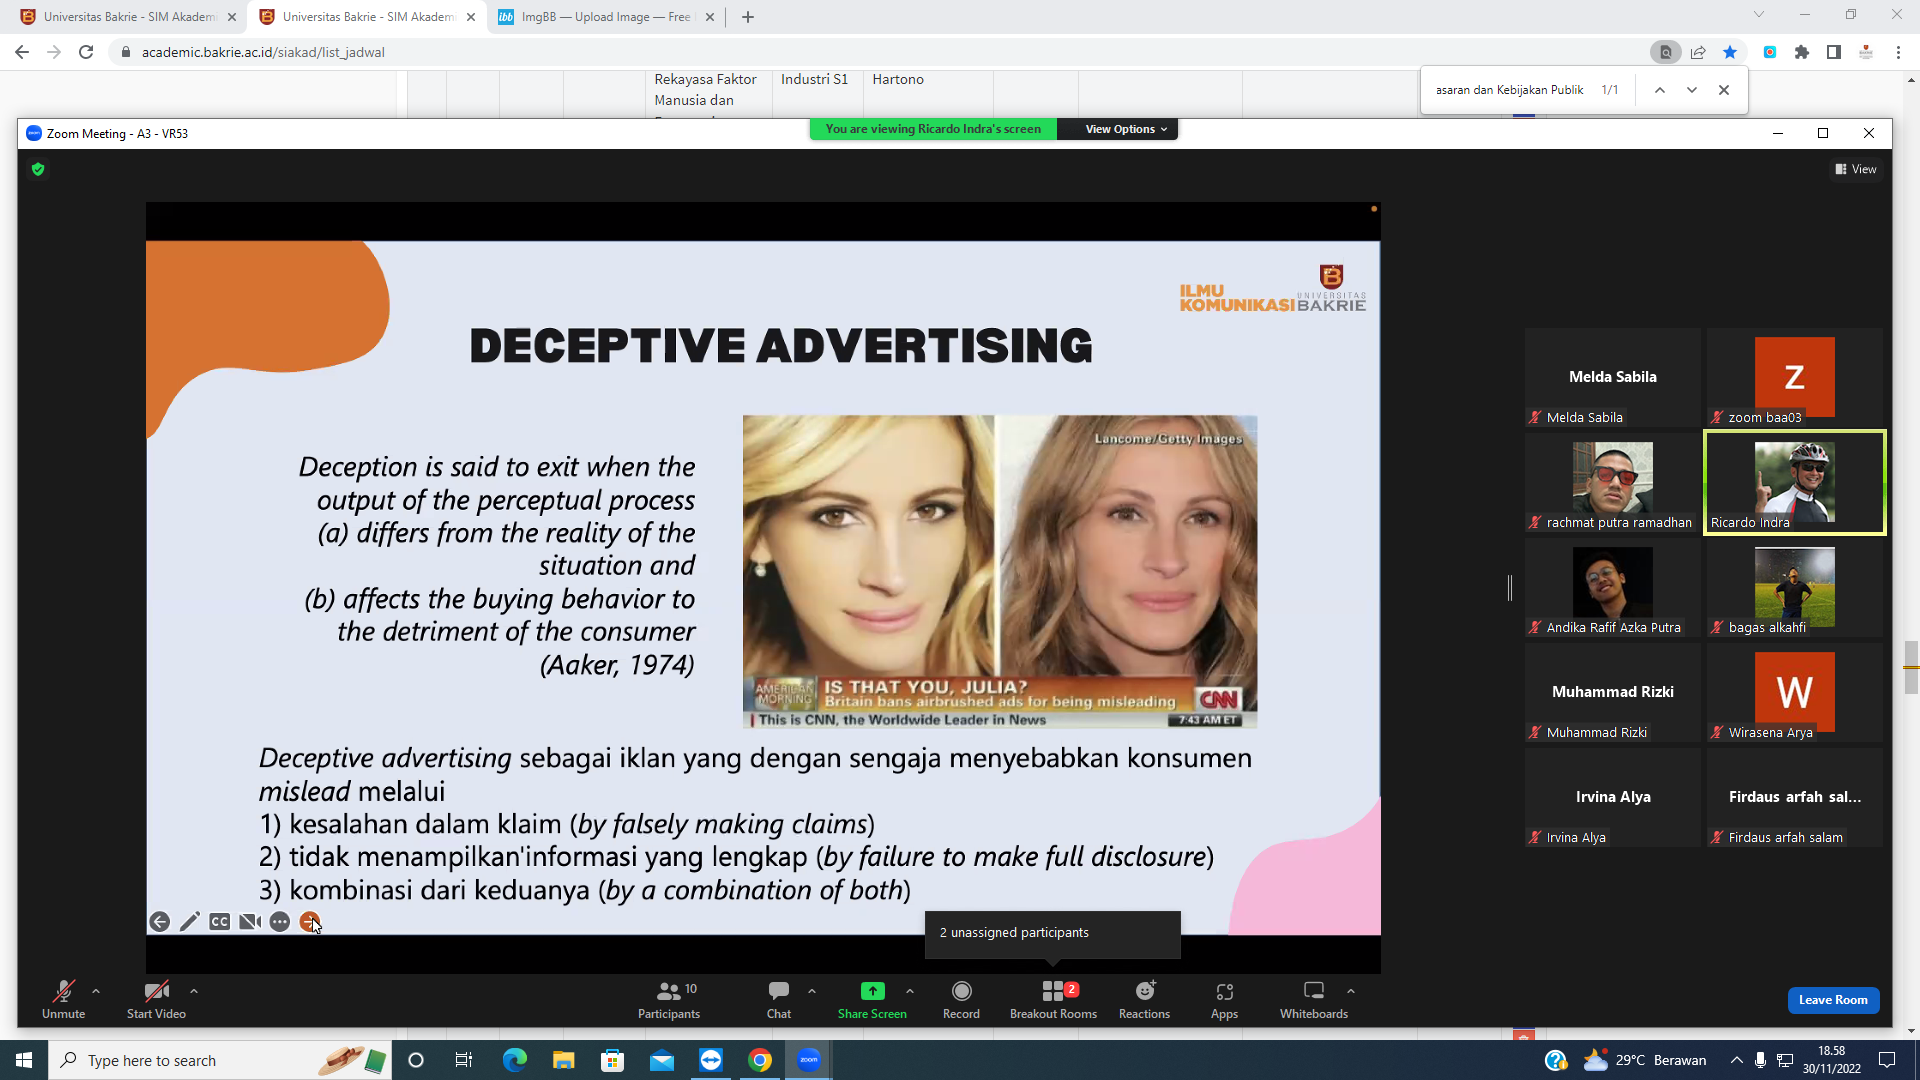Open Task View on the taskbar
Screen dimensions: 1920x1080
point(464,1060)
